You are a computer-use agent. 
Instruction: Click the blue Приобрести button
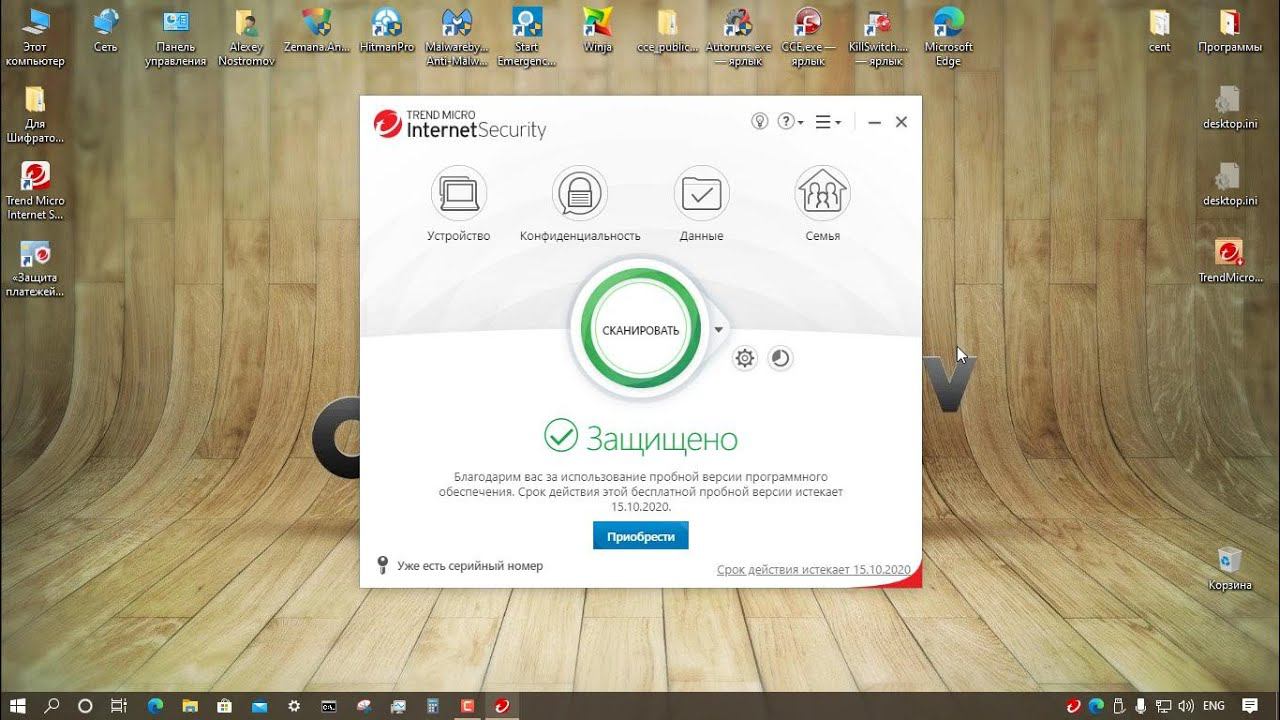point(640,536)
